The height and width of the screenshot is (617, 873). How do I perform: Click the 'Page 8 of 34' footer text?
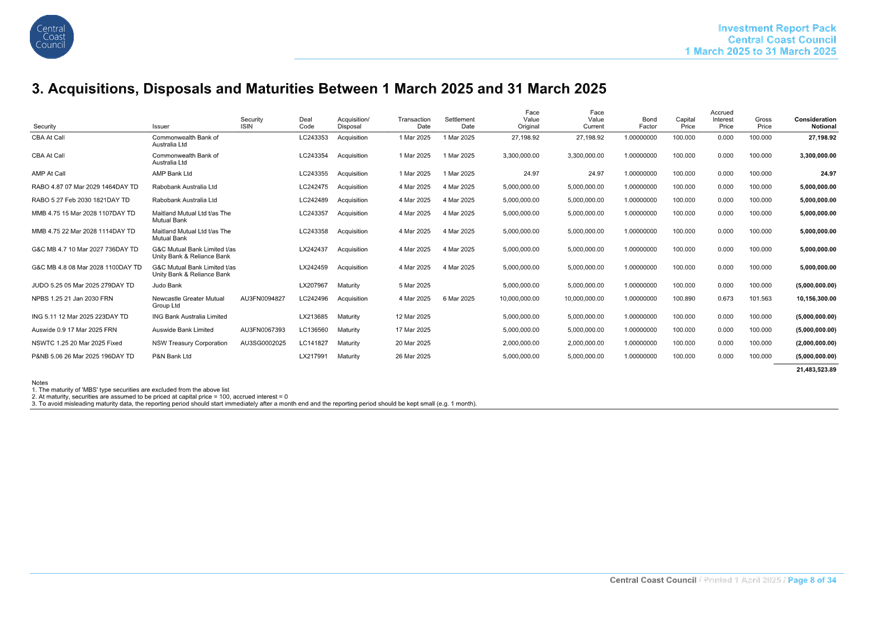tap(812, 580)
